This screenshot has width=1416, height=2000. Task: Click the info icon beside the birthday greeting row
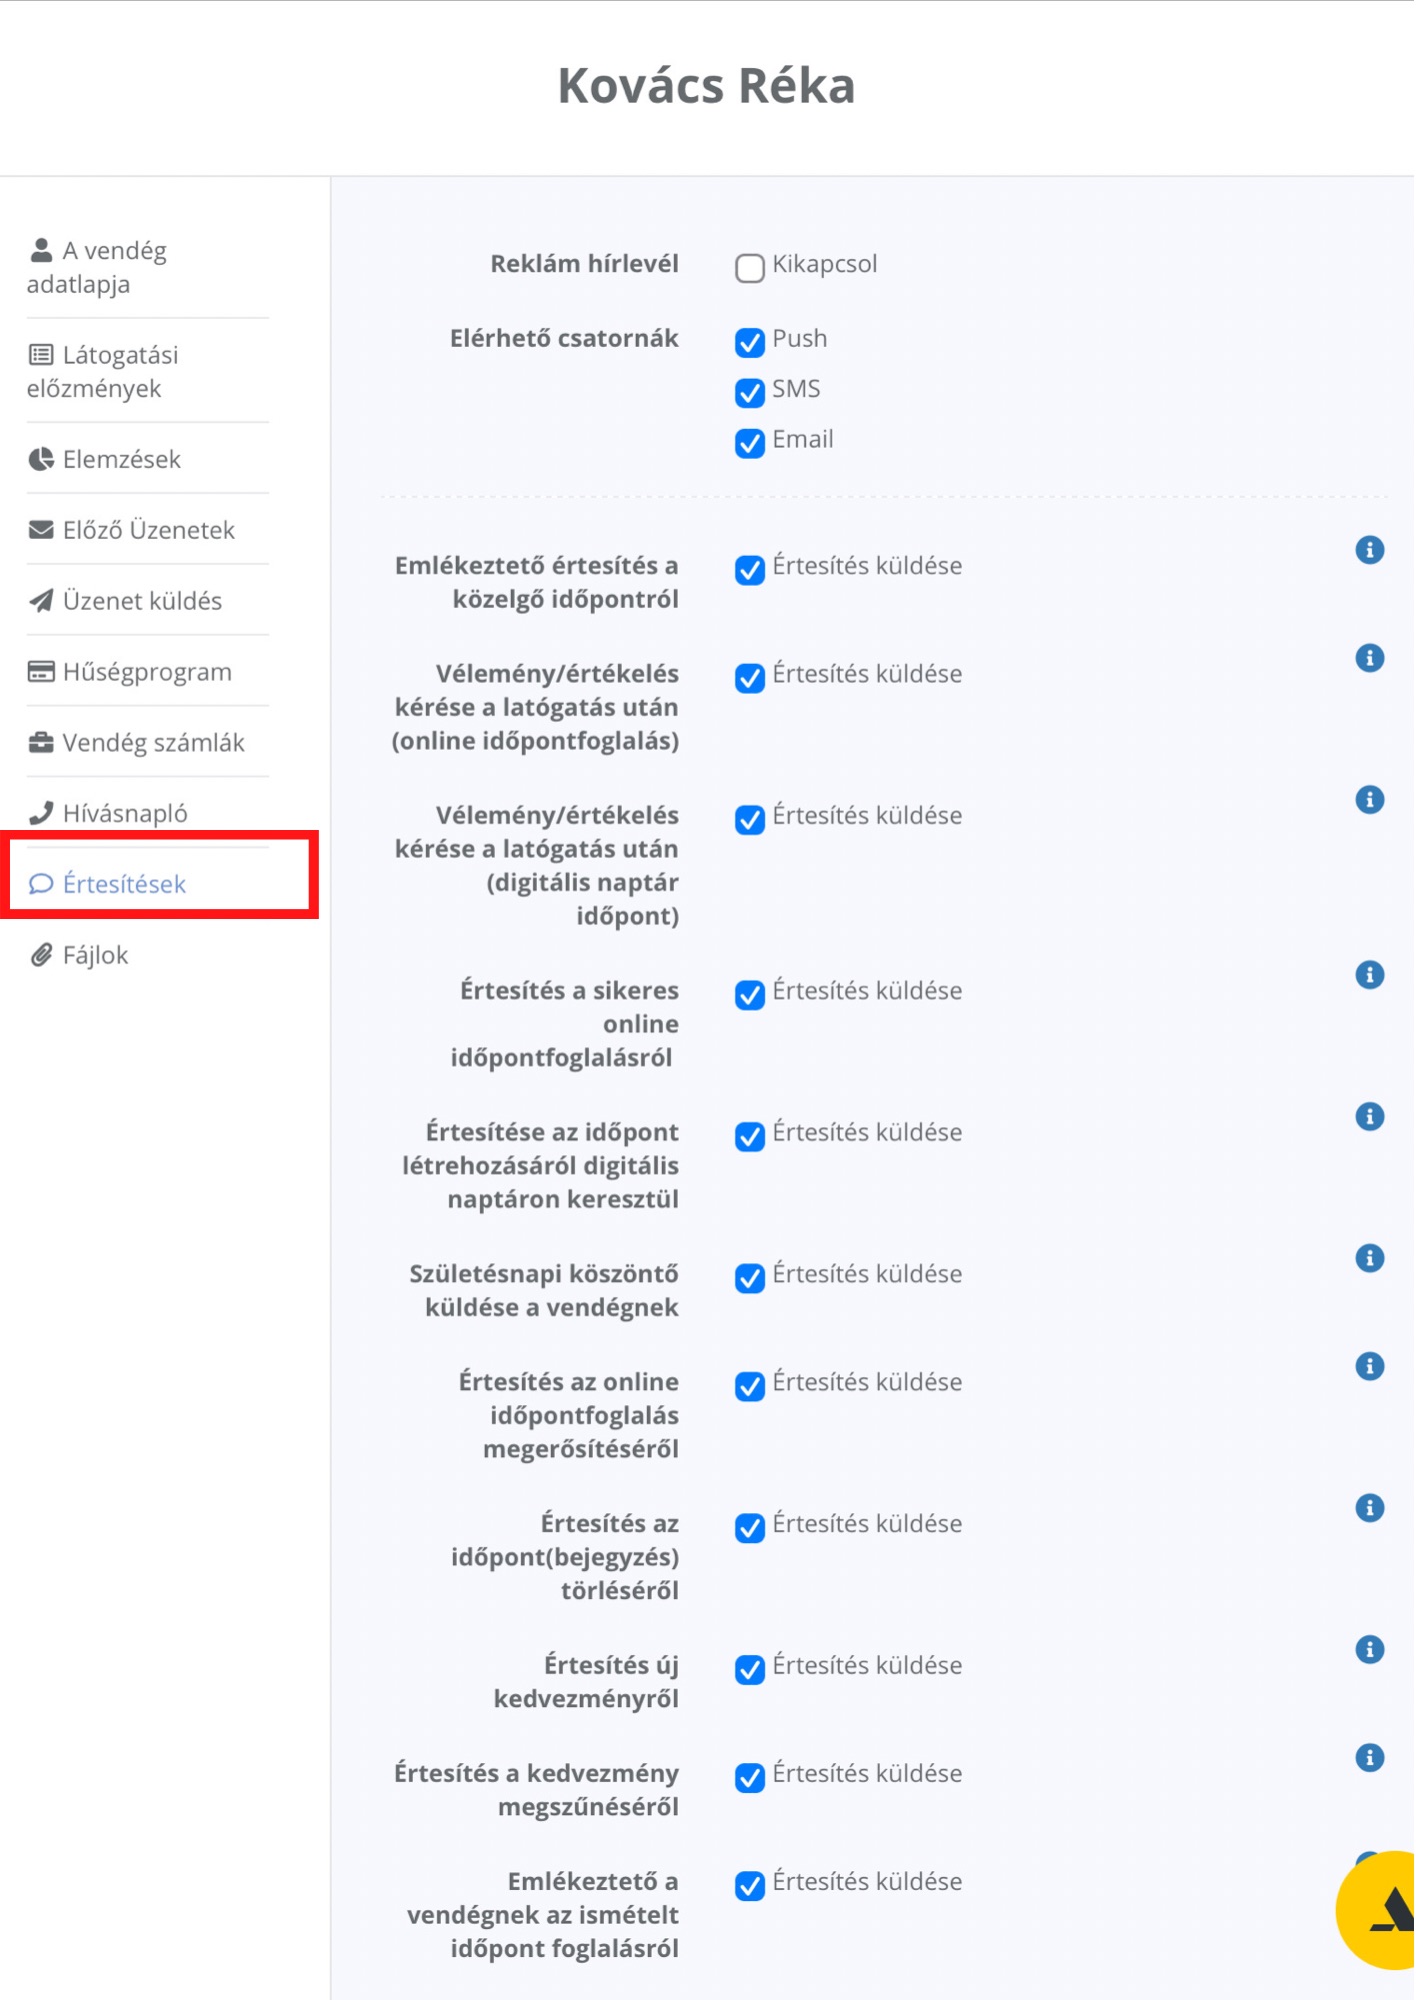pyautogui.click(x=1369, y=1258)
